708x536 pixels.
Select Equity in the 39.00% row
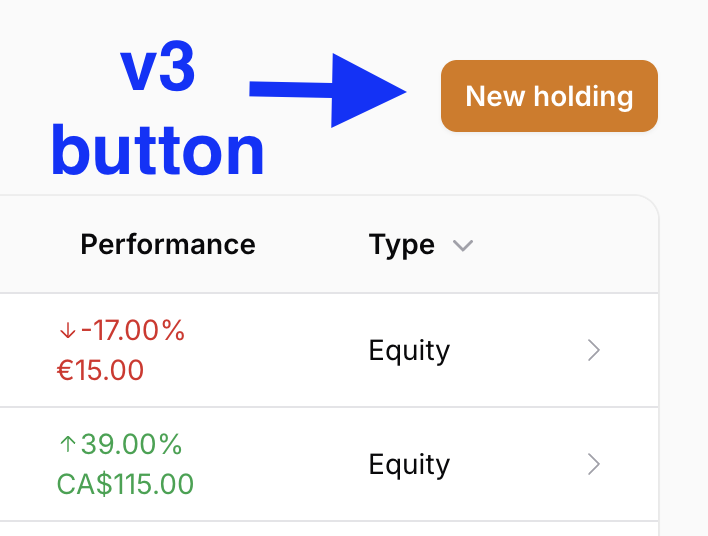click(x=409, y=465)
